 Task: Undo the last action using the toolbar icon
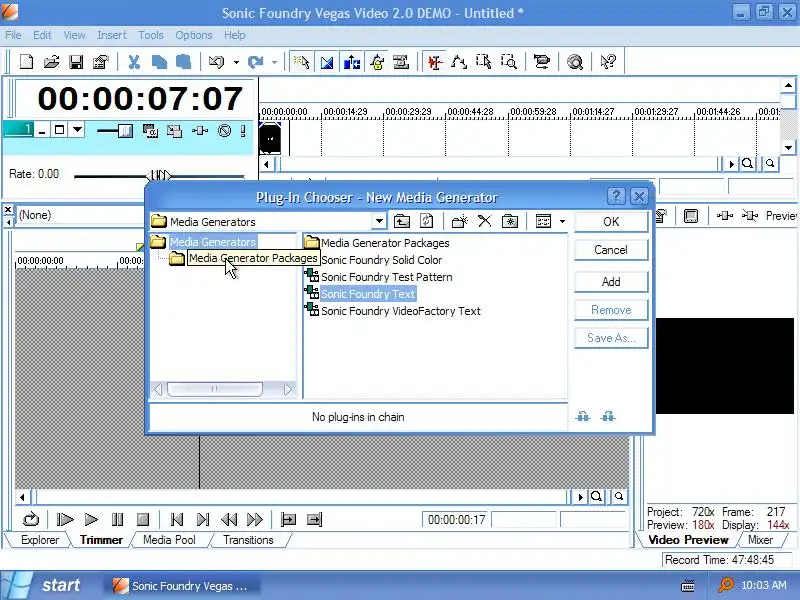point(216,62)
